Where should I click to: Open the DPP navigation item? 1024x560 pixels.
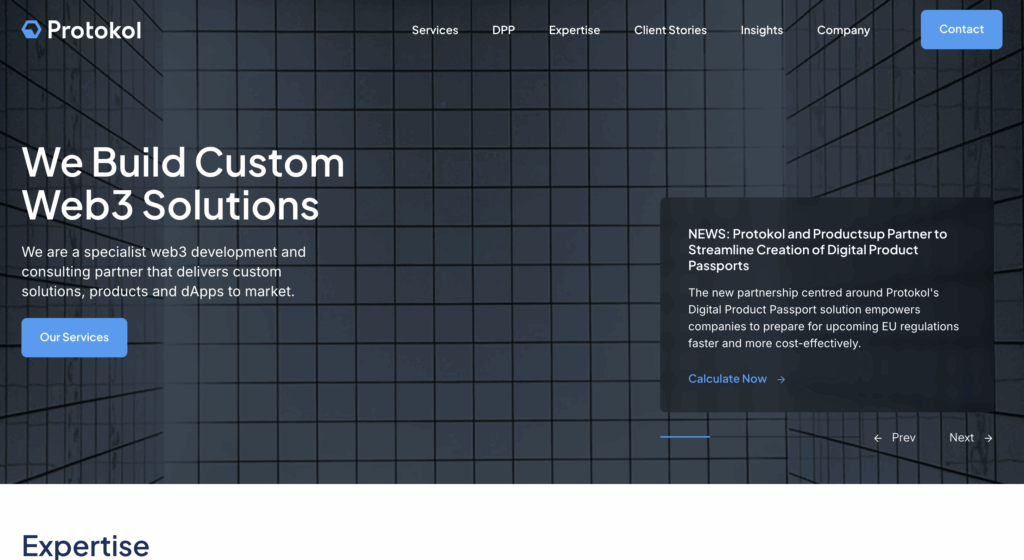[504, 30]
